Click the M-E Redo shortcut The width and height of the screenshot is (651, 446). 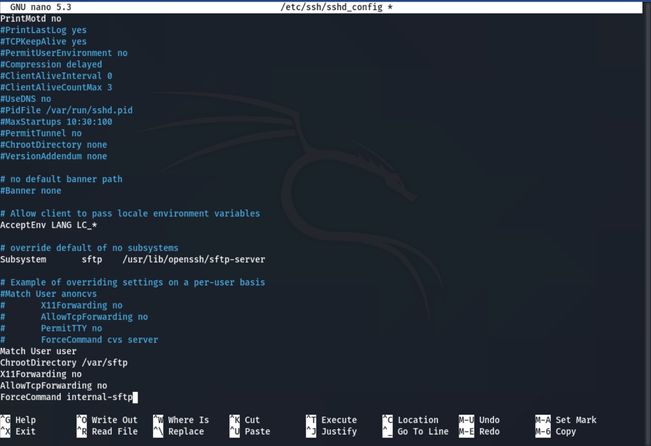[479, 431]
